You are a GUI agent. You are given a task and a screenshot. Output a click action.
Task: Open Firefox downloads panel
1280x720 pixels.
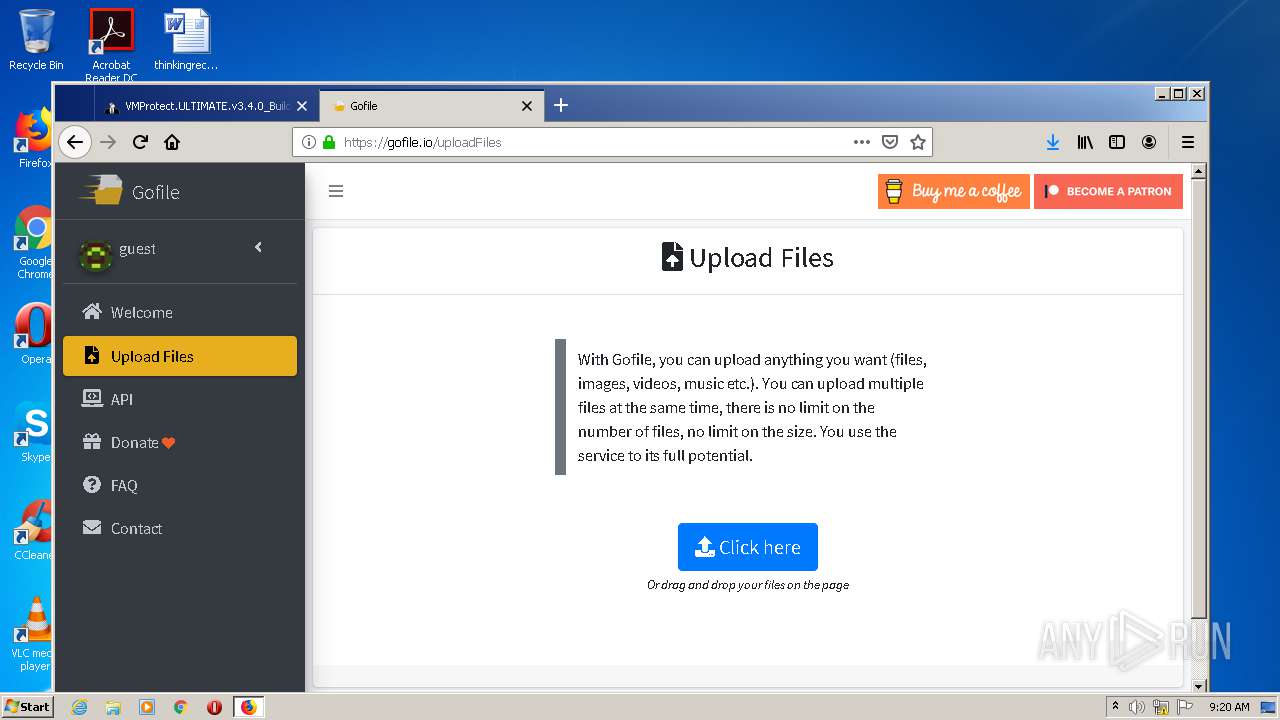(1053, 142)
